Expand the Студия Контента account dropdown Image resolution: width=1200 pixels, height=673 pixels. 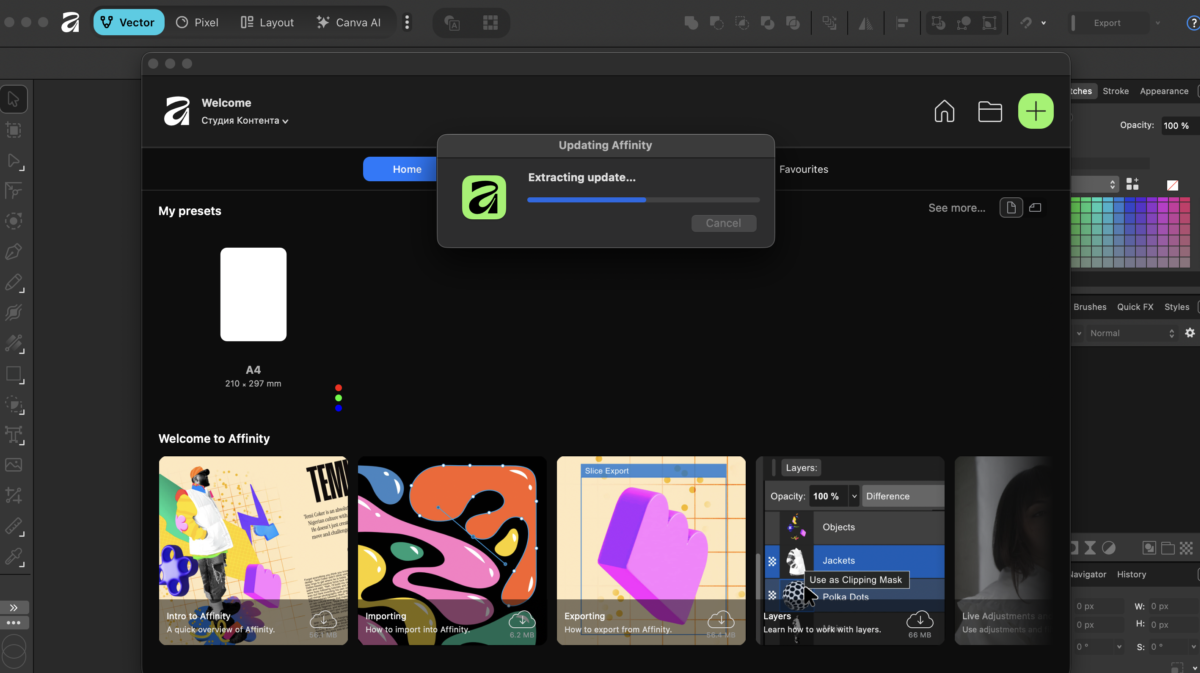coord(245,121)
